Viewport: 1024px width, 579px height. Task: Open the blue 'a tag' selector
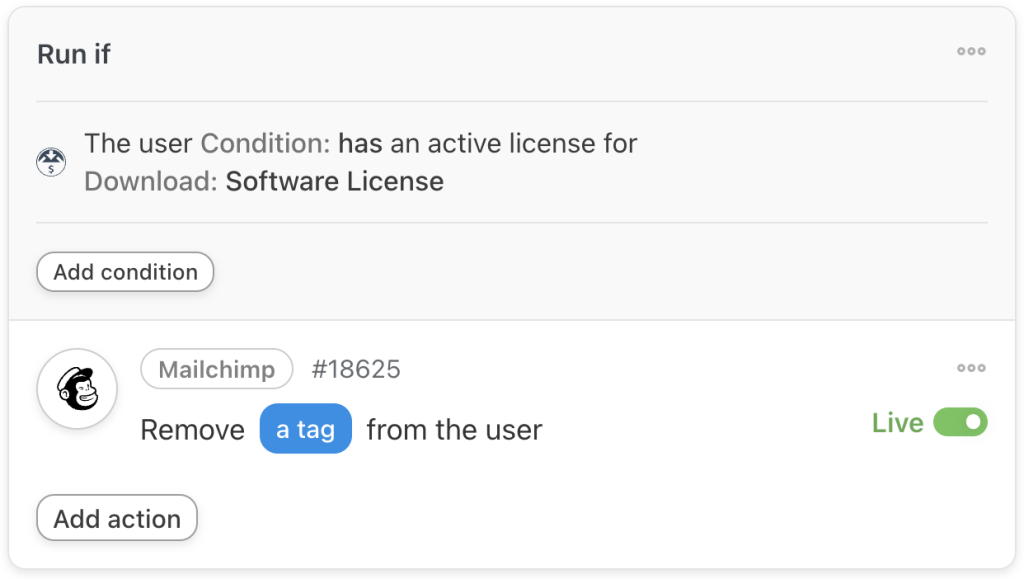pyautogui.click(x=306, y=428)
